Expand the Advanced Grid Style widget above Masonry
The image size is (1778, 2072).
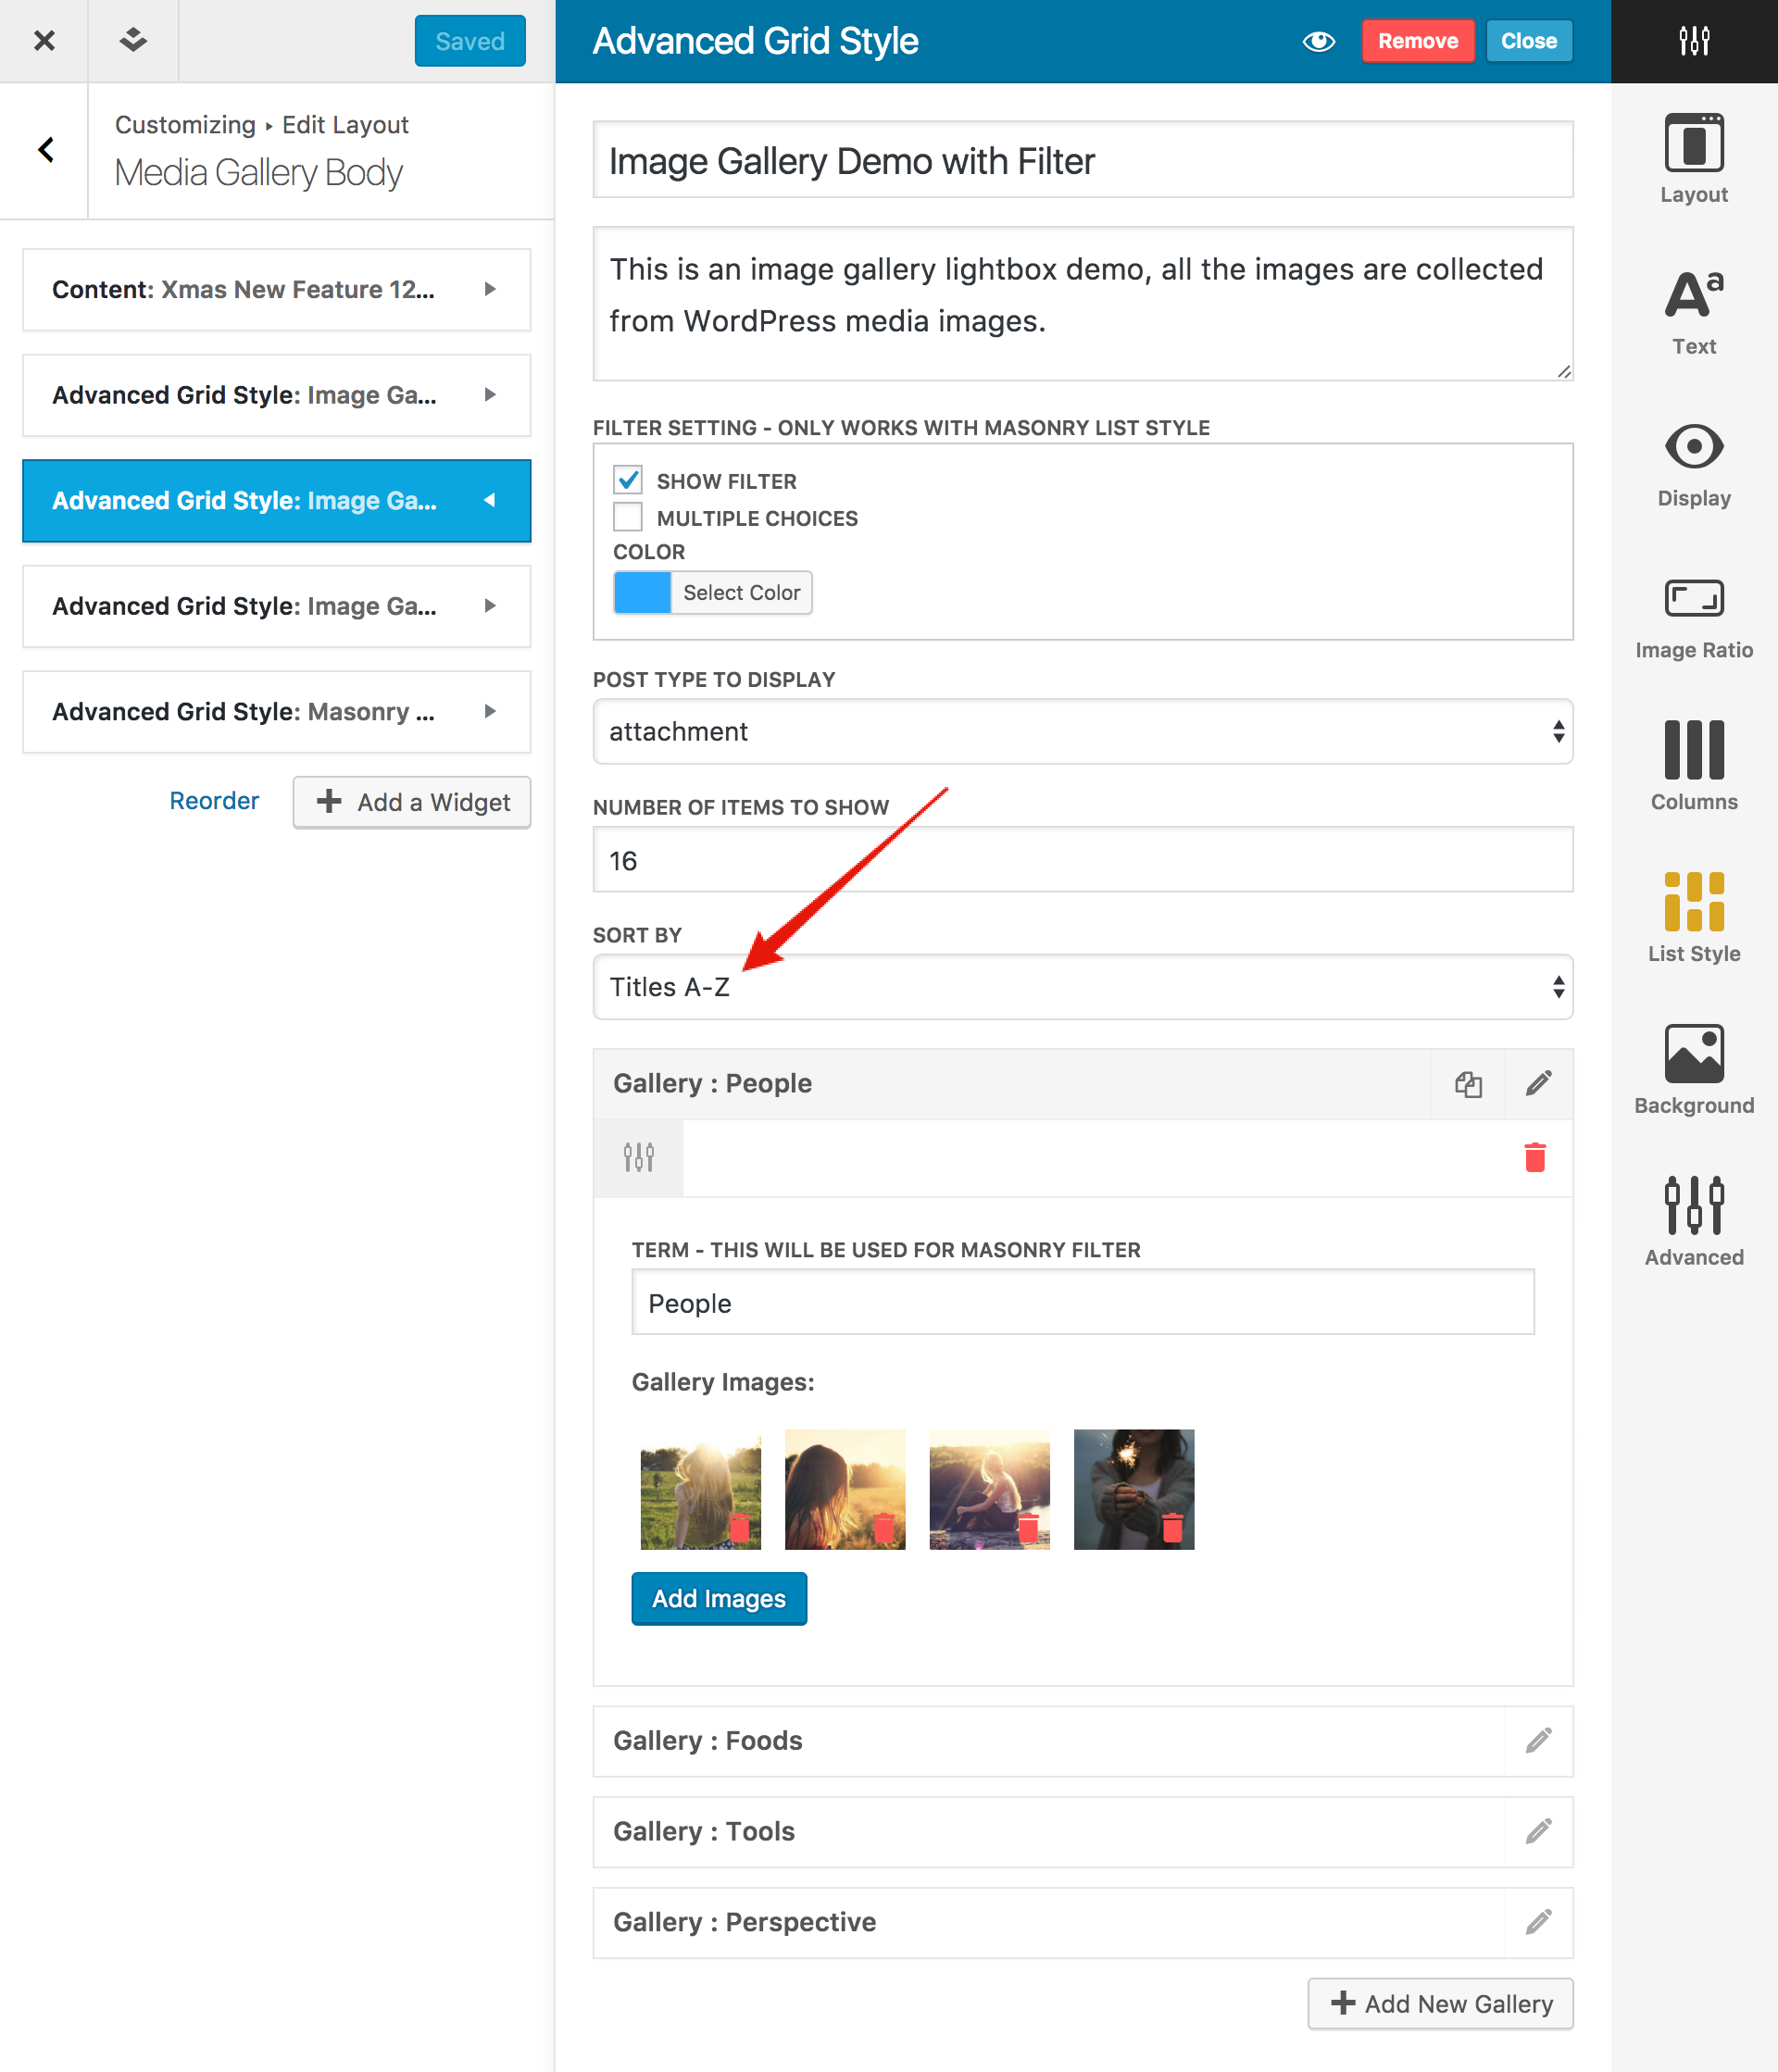pos(277,606)
